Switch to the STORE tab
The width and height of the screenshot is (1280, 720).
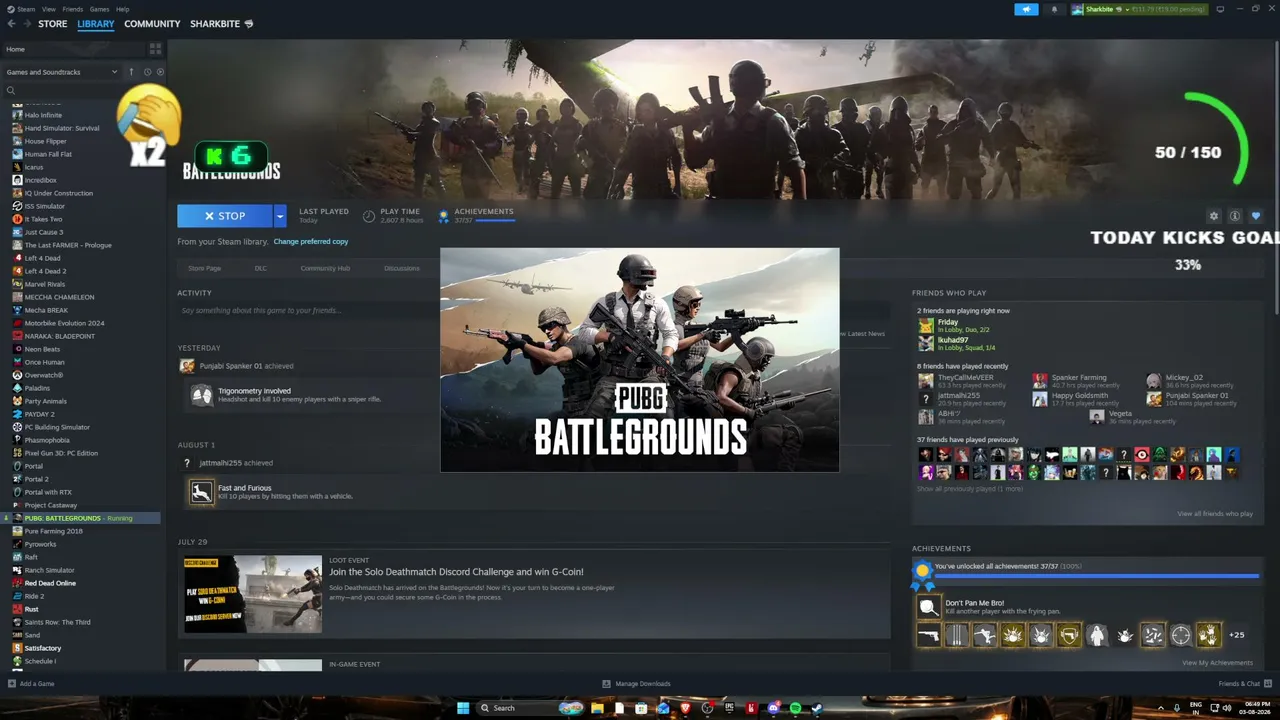(x=53, y=24)
